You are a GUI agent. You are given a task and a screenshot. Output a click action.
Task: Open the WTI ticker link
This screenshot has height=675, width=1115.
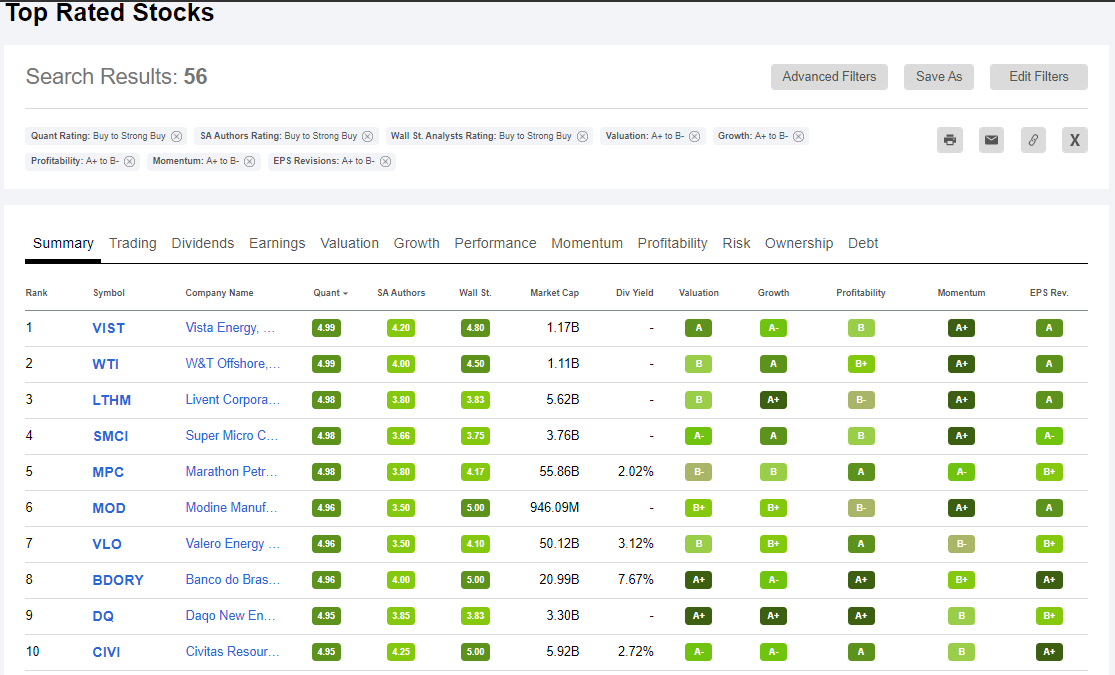(x=105, y=364)
